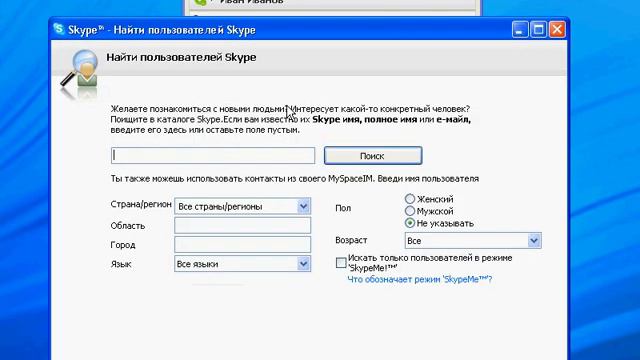Click the heading 'Найти пользователей Skype'
The width and height of the screenshot is (640, 360).
tap(181, 57)
